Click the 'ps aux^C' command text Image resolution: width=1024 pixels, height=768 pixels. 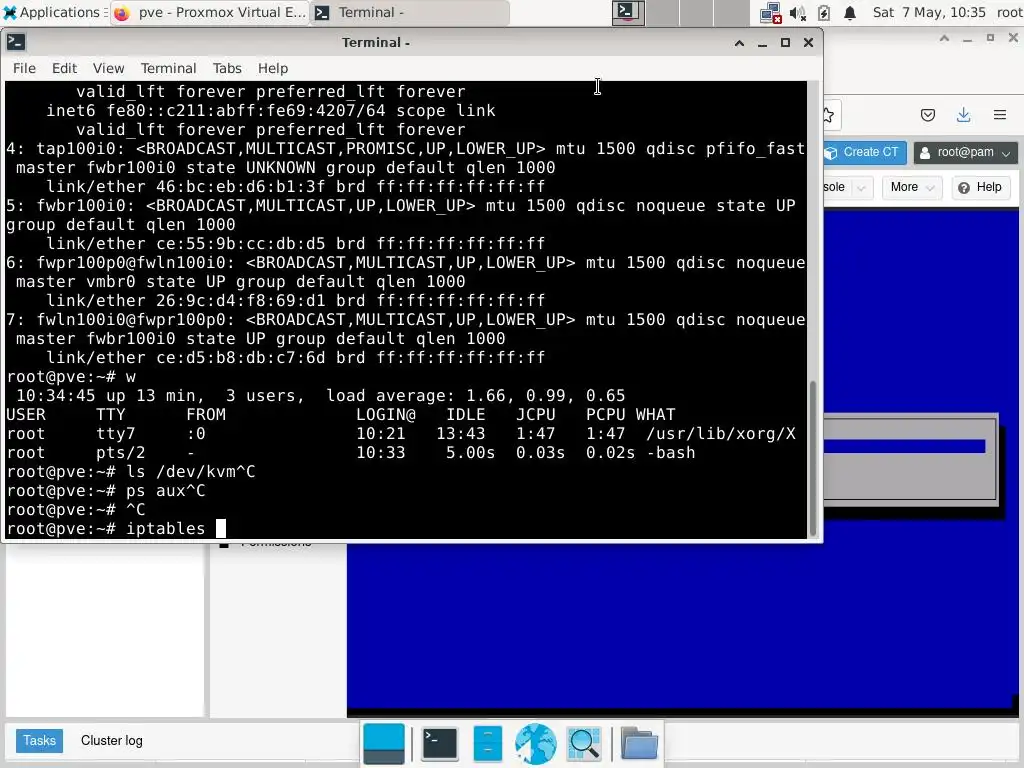tap(166, 490)
